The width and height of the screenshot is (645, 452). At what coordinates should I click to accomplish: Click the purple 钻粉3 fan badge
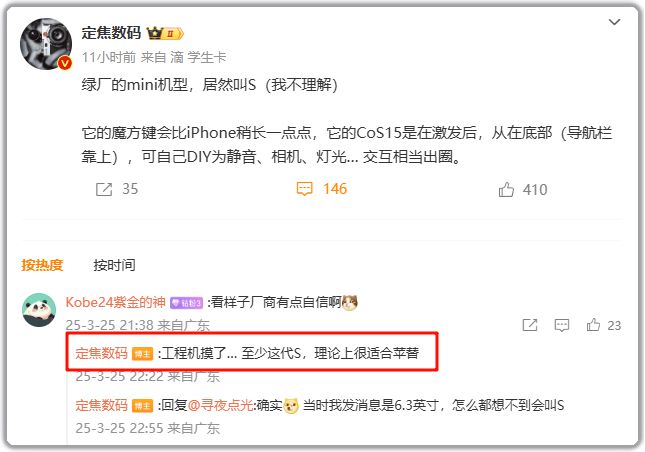186,303
